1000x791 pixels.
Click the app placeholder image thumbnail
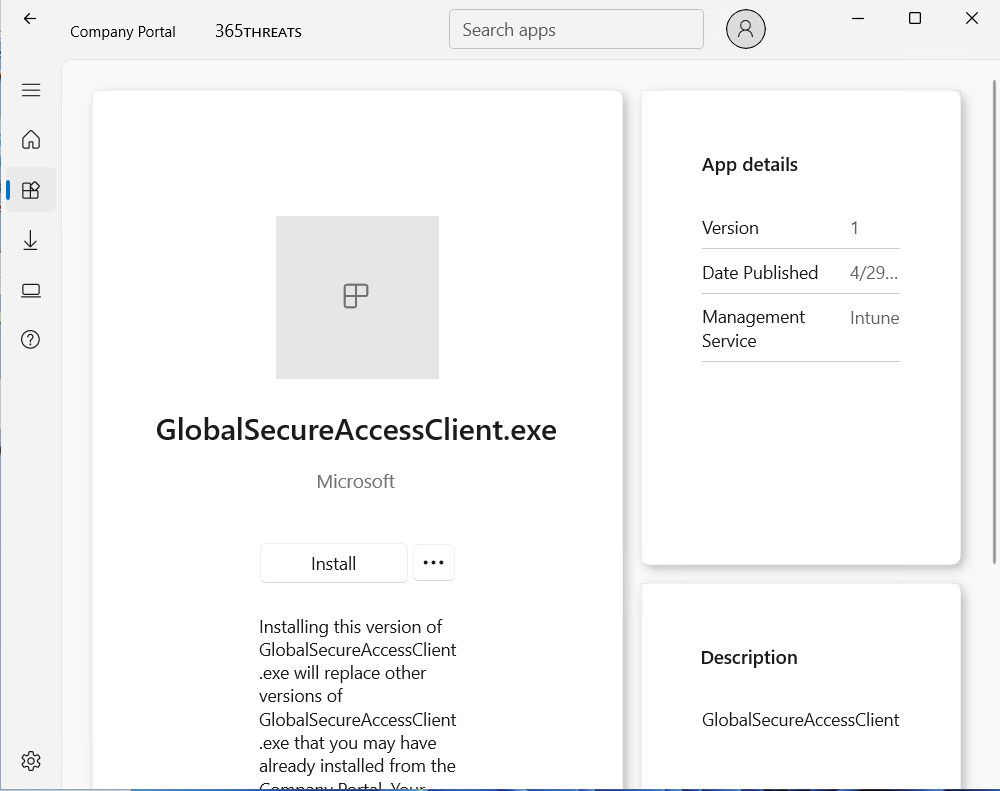point(357,297)
